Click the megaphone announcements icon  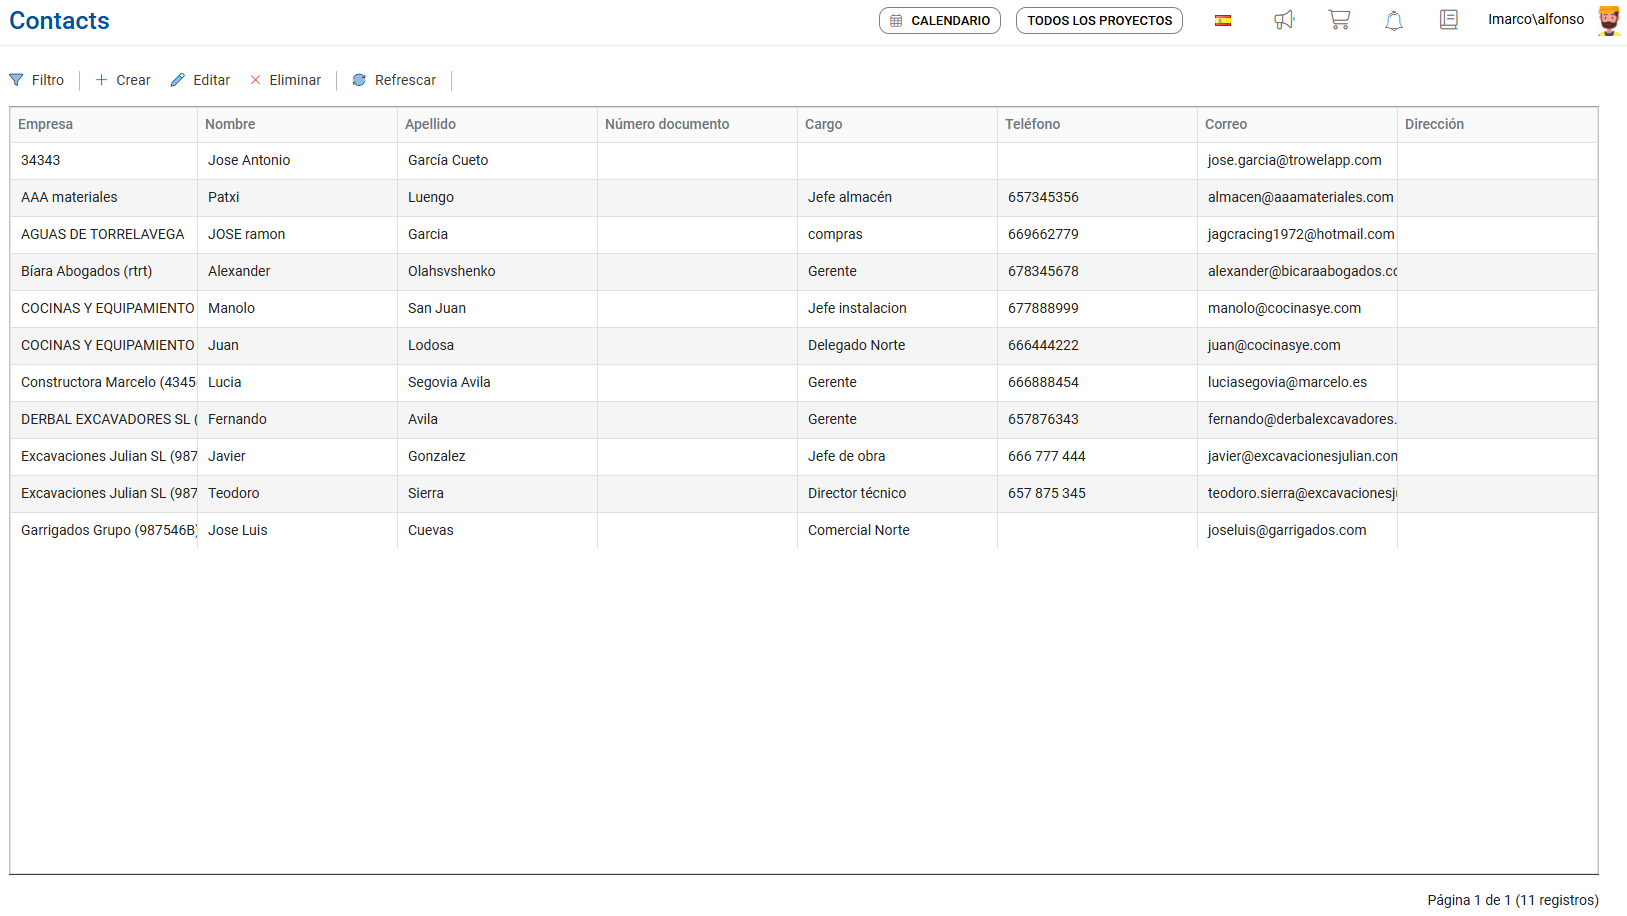point(1284,20)
